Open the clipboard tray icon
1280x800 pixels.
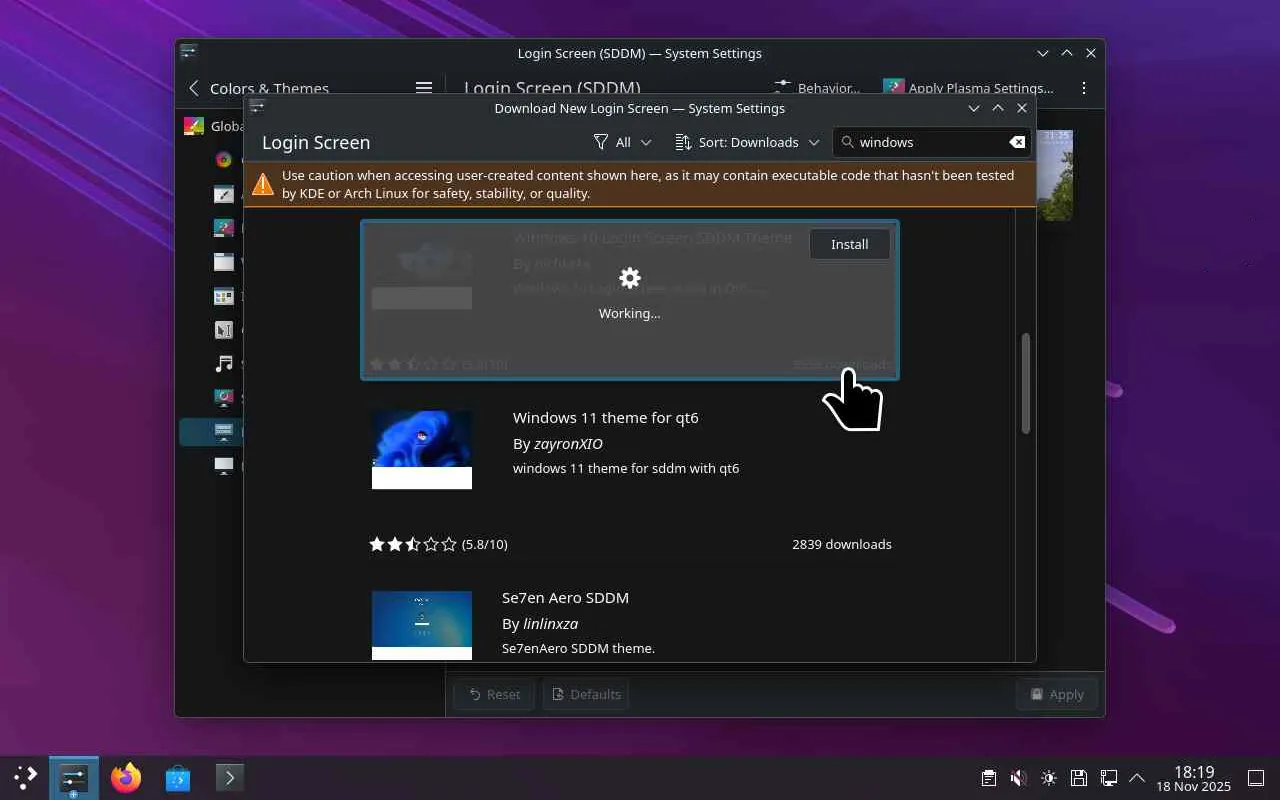988,778
